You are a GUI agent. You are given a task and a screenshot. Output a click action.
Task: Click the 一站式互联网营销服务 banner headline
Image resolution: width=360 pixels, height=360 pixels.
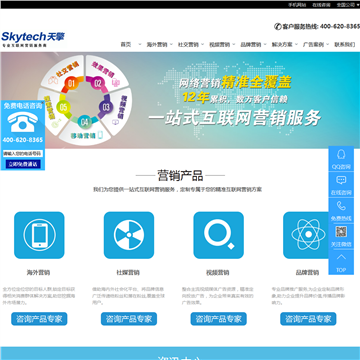[x=235, y=118]
